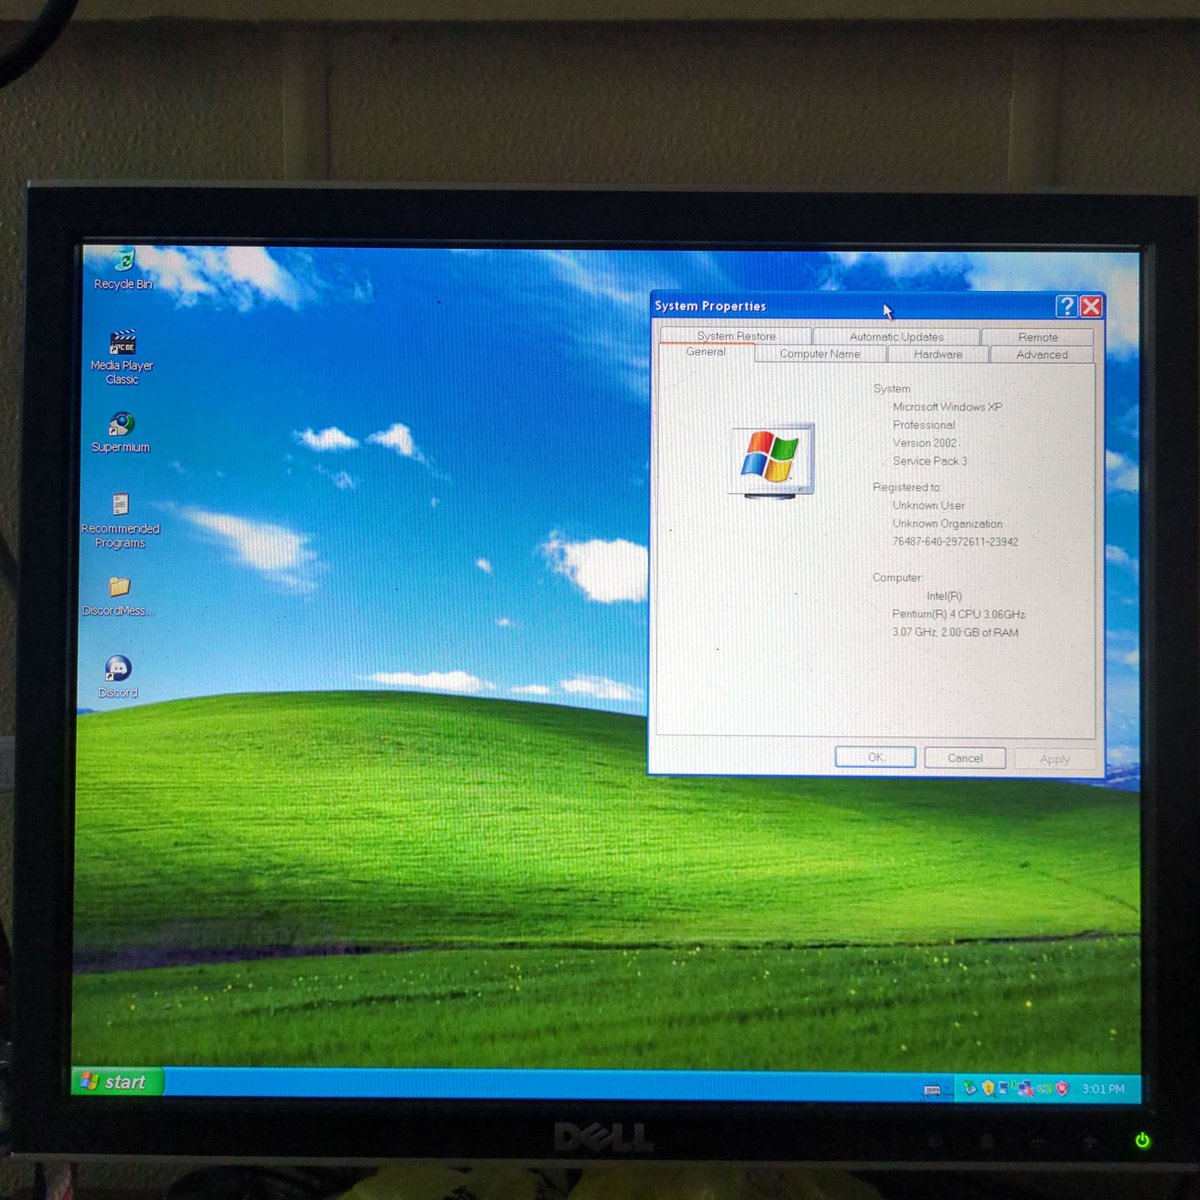This screenshot has width=1200, height=1200.
Task: Click OK to close System Properties
Action: [875, 757]
